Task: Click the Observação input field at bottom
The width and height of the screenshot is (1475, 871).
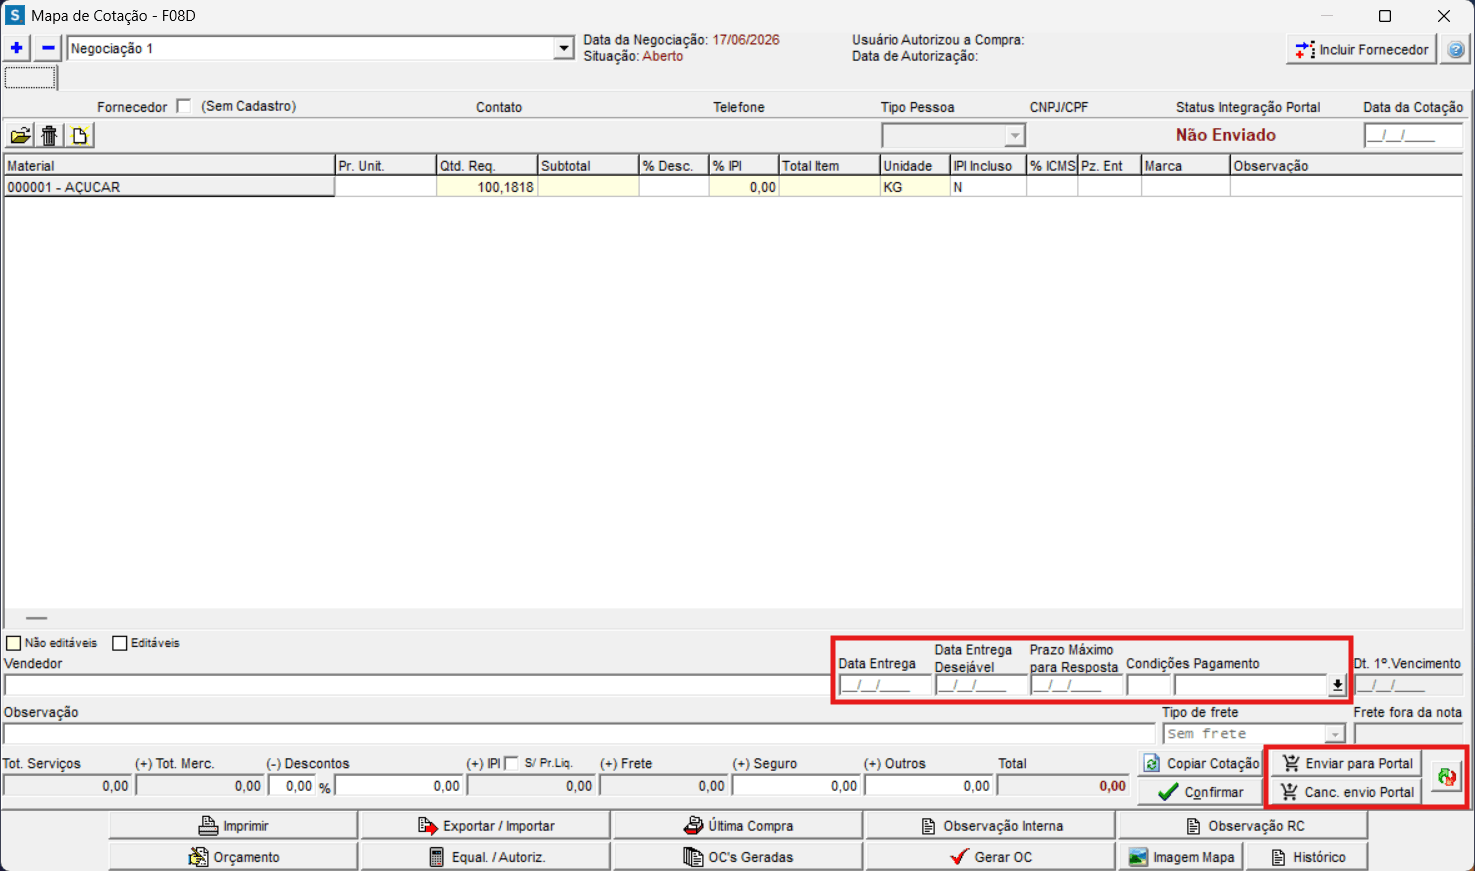Action: pos(580,734)
